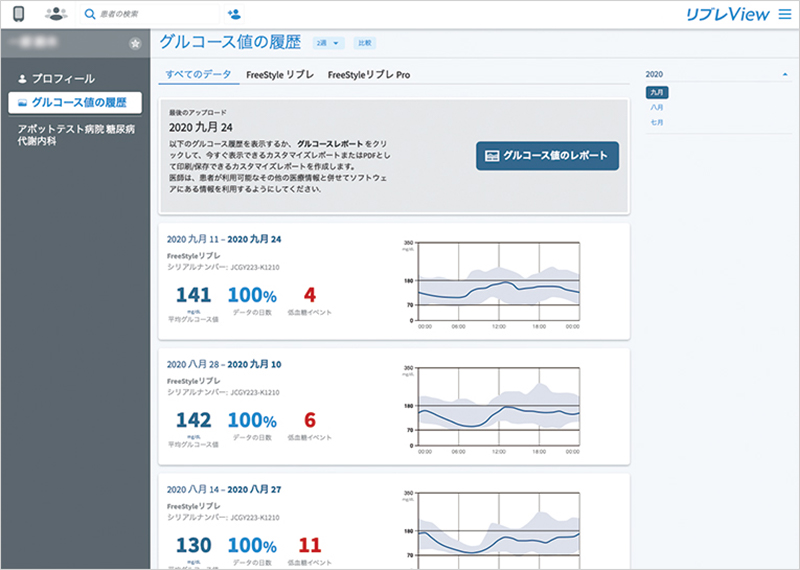
Task: Select 九月 in the month list
Action: coord(657,92)
